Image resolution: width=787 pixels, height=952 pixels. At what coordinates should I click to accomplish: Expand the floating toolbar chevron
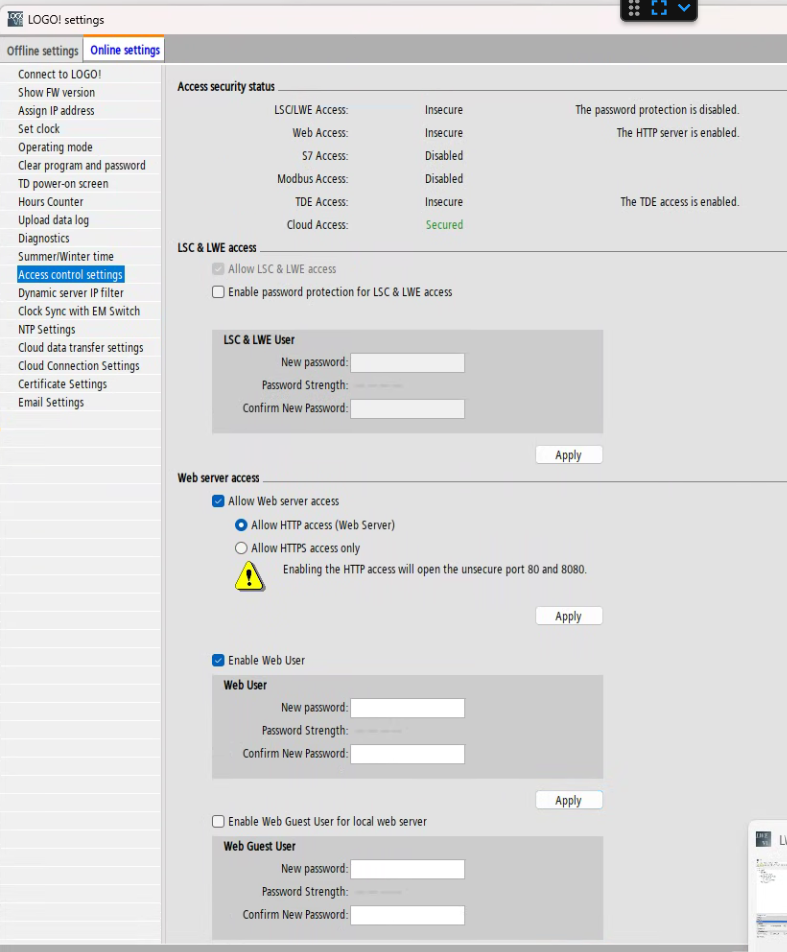684,8
